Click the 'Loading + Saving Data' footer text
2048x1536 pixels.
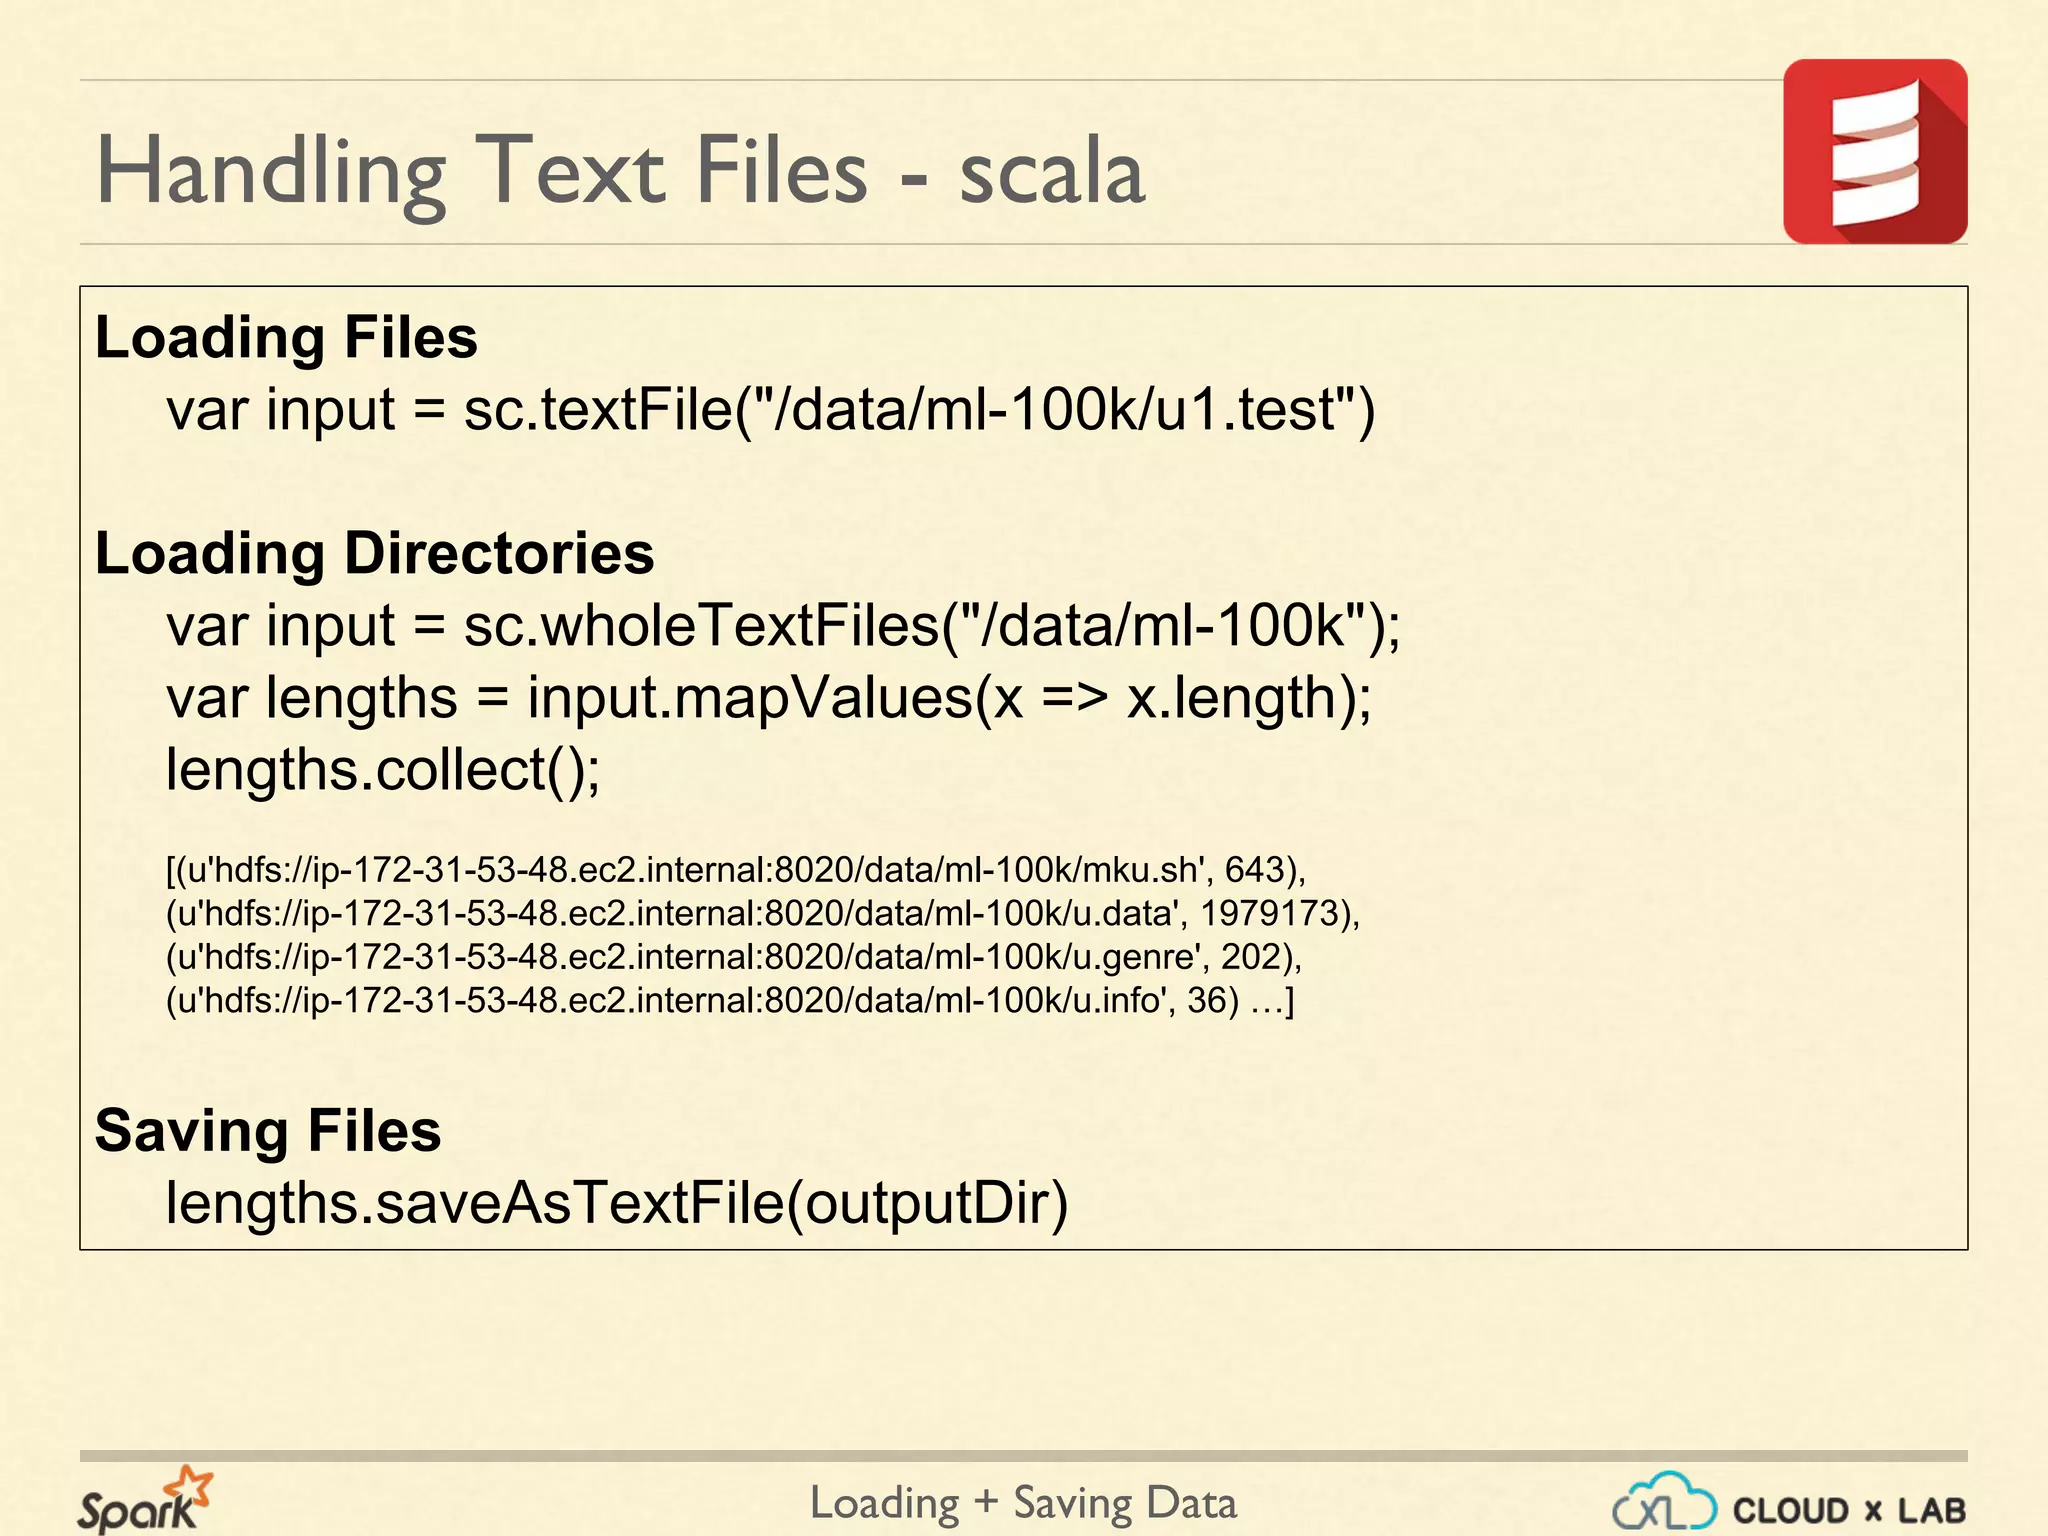[1023, 1503]
